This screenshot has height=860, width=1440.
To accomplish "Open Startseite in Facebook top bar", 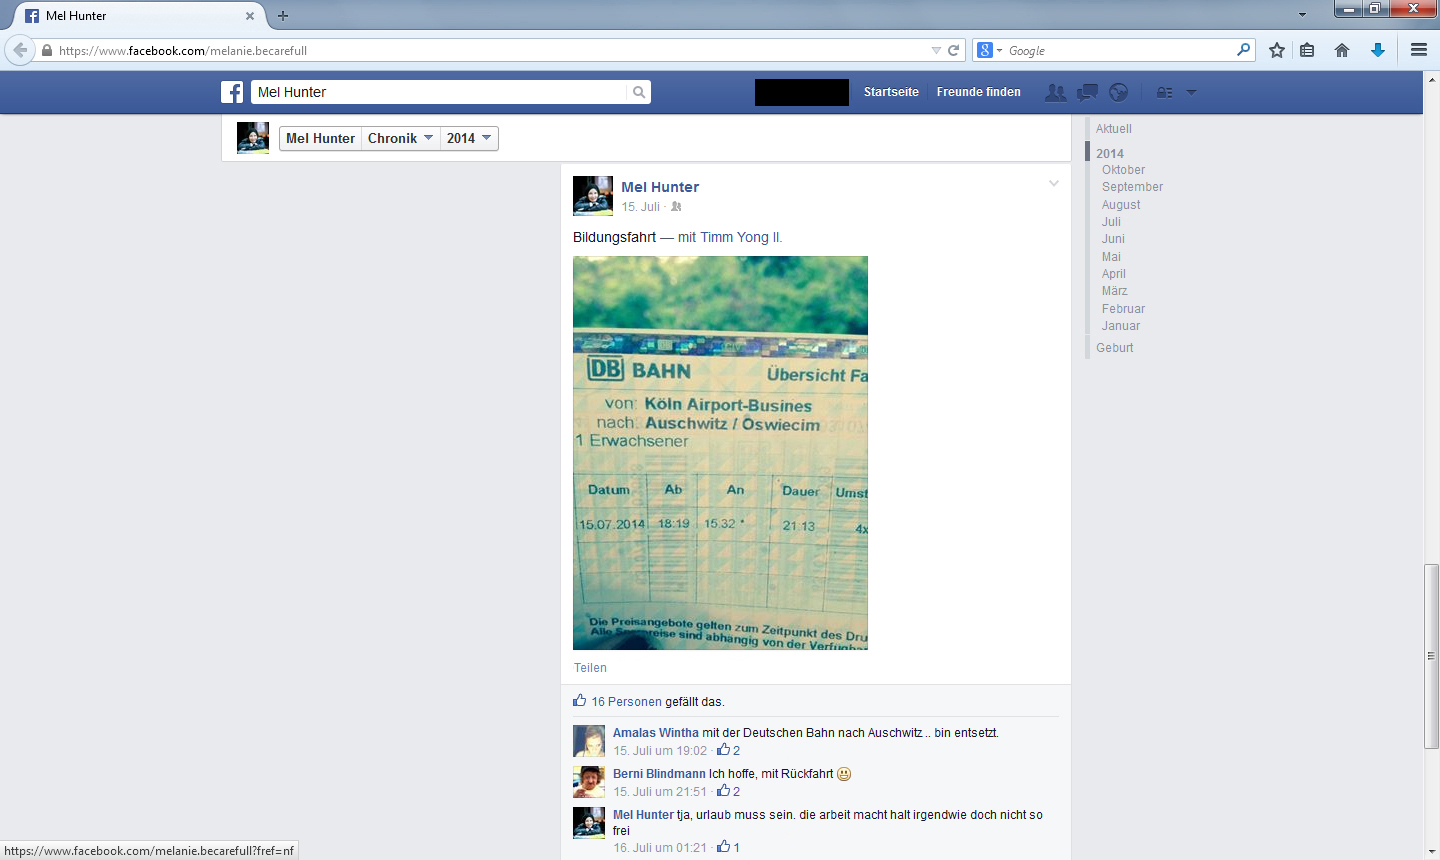I will pyautogui.click(x=891, y=92).
